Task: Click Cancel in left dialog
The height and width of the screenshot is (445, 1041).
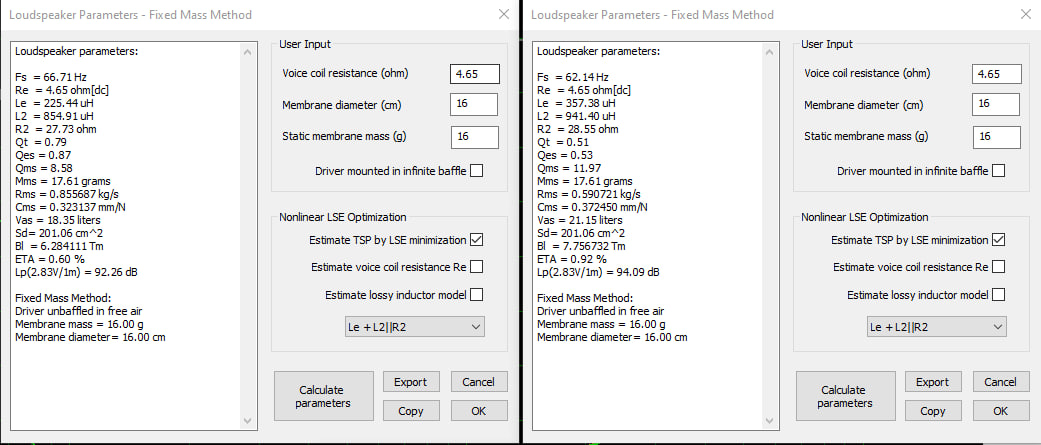Action: (479, 382)
